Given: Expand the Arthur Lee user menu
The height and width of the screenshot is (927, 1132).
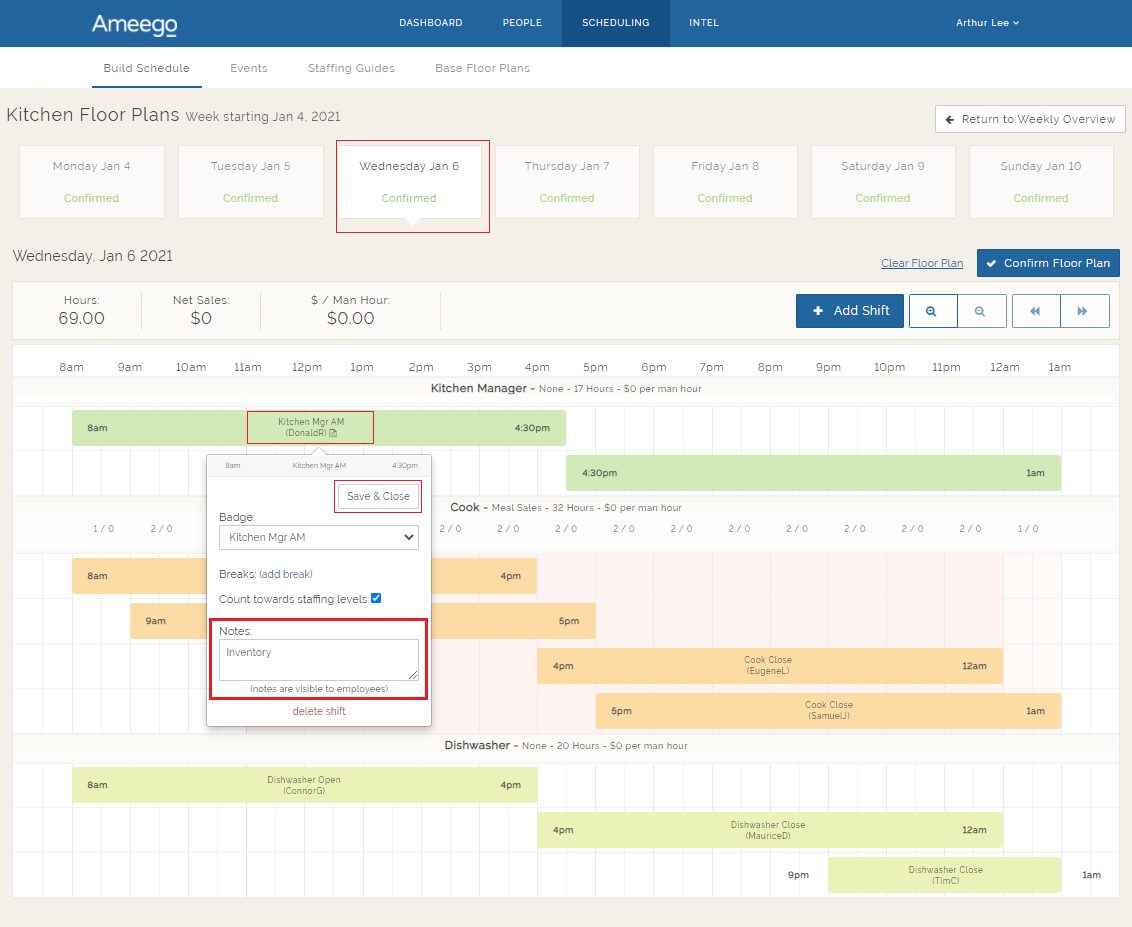Looking at the screenshot, I should pos(987,23).
